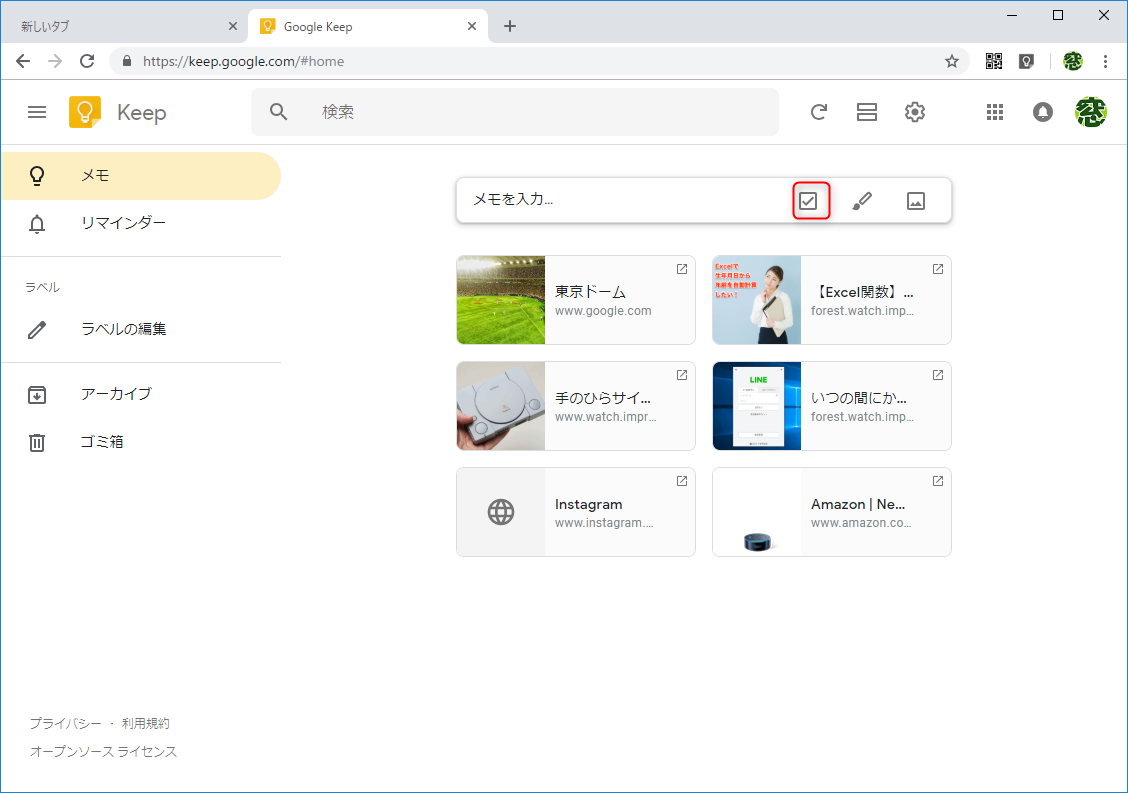Open the アーカイブ section

click(x=114, y=394)
